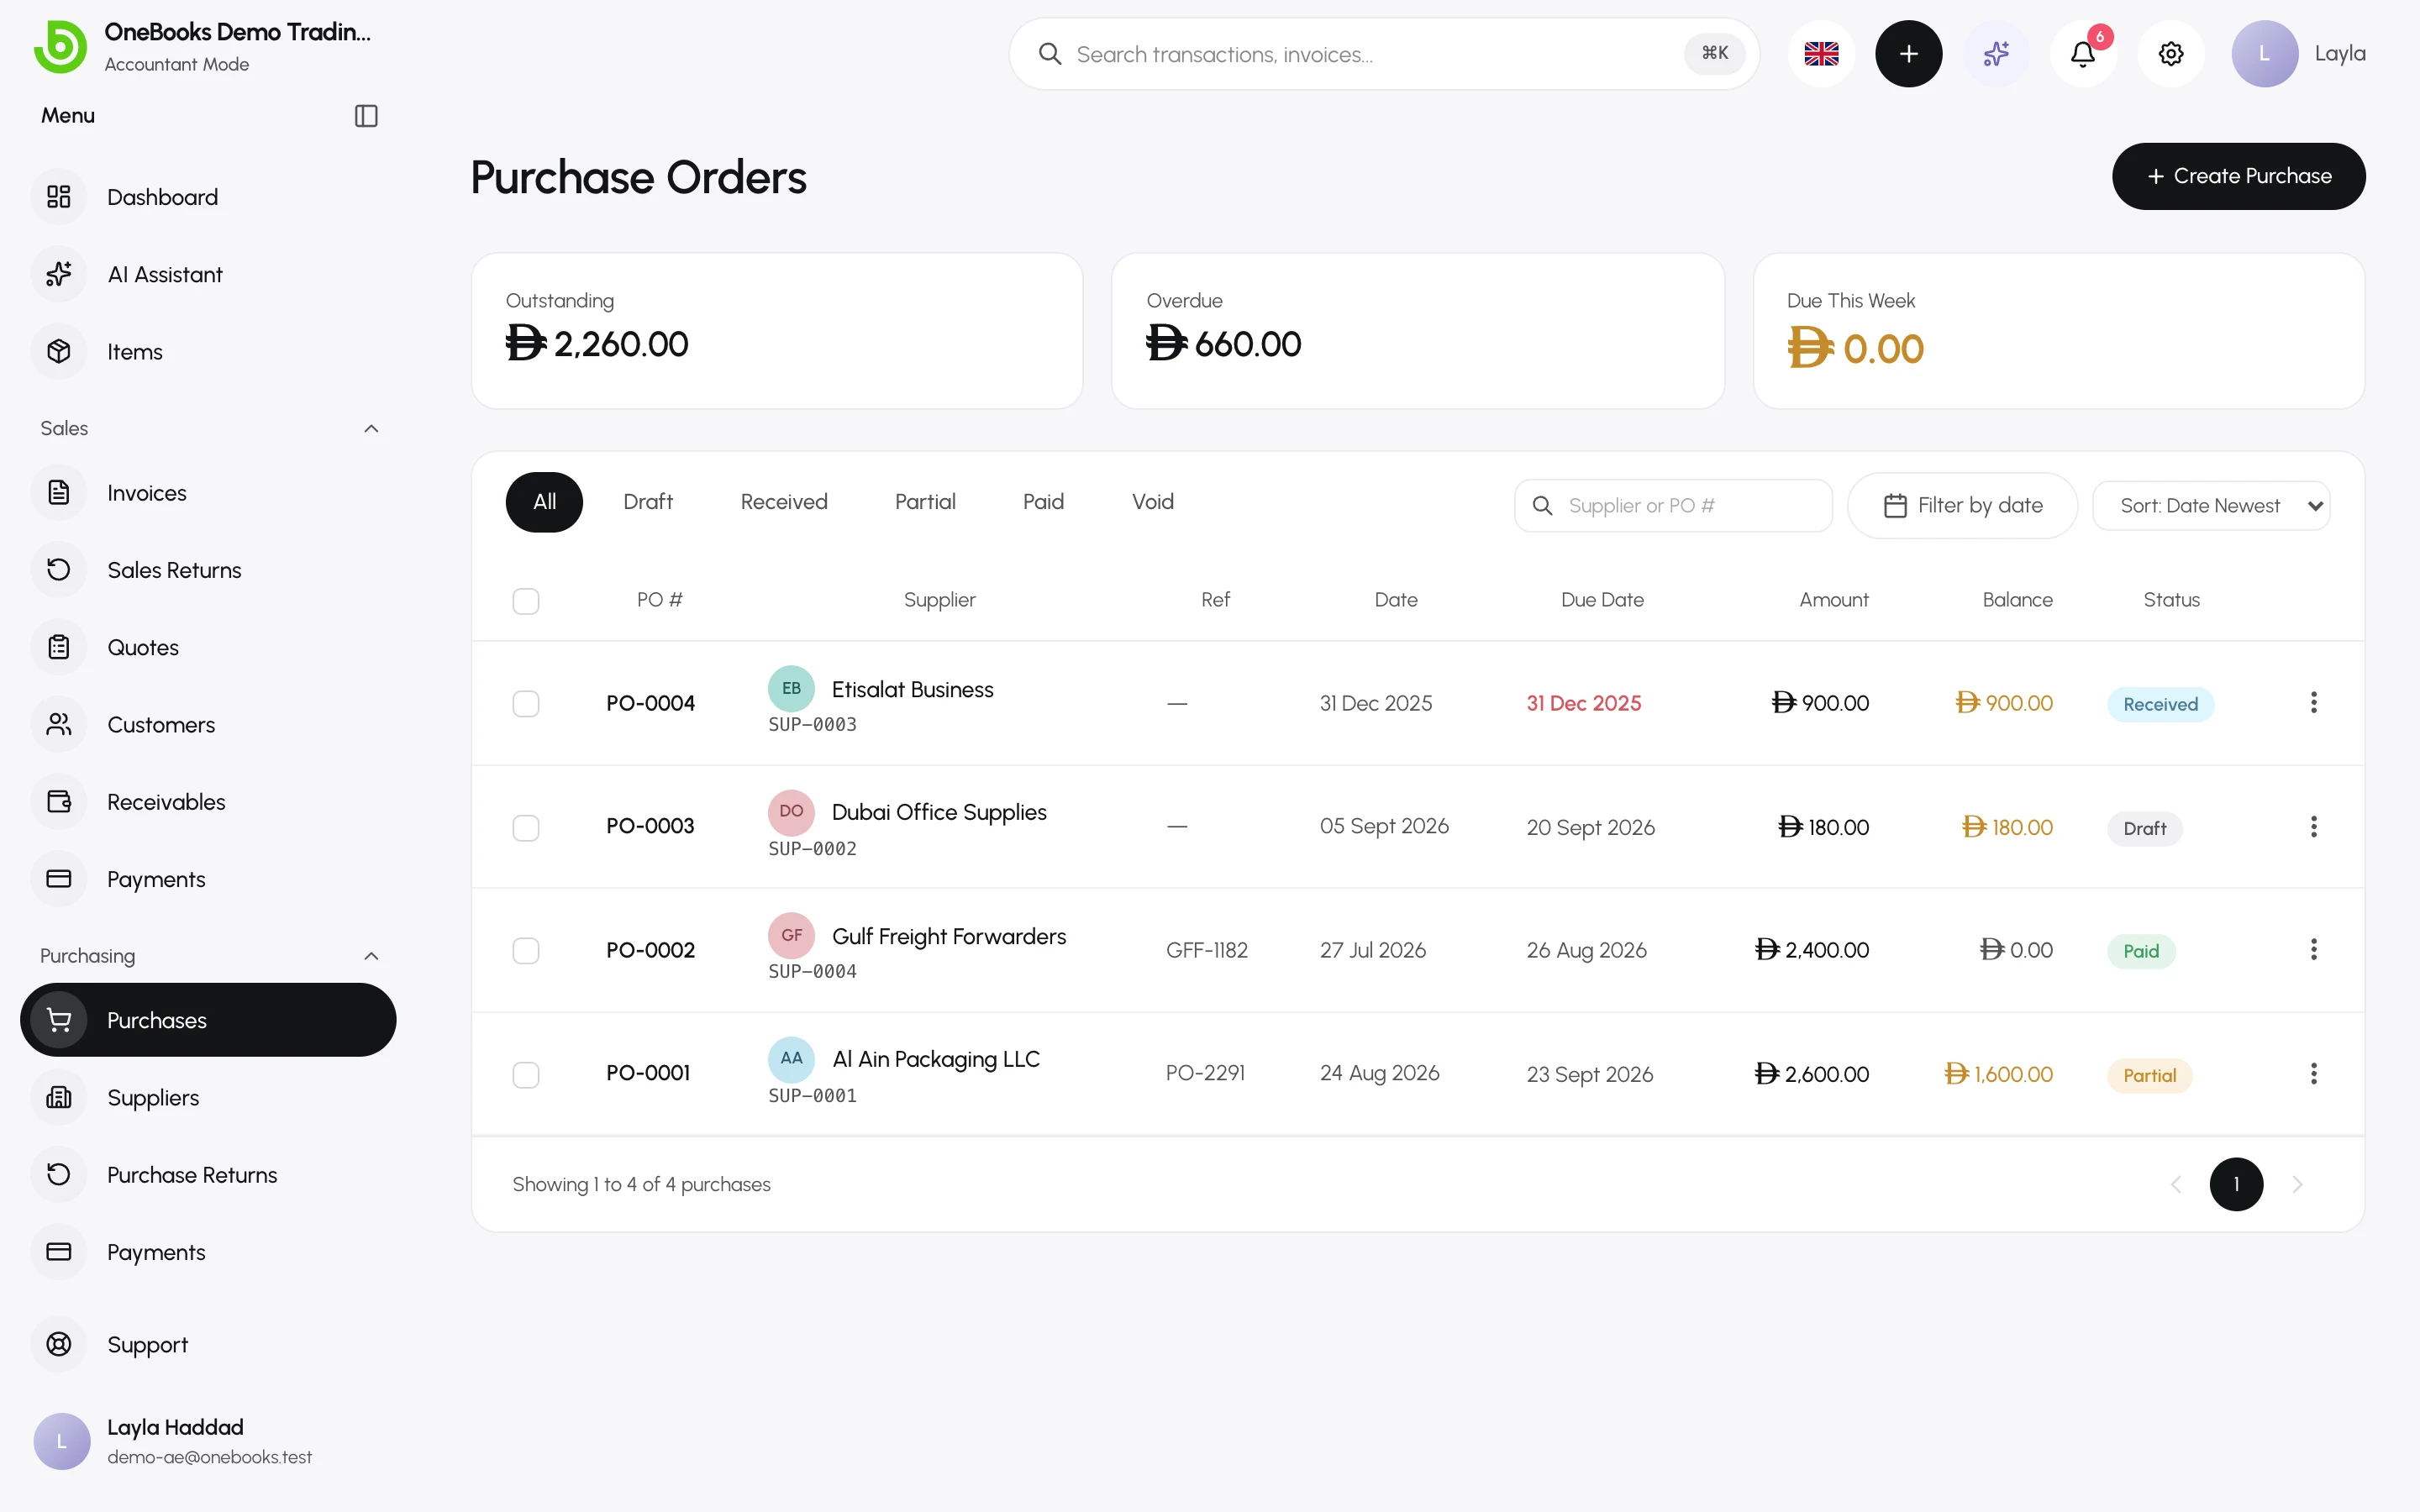Tick the checkbox for PO-0003
Screen dimensions: 2420x1512
point(526,828)
